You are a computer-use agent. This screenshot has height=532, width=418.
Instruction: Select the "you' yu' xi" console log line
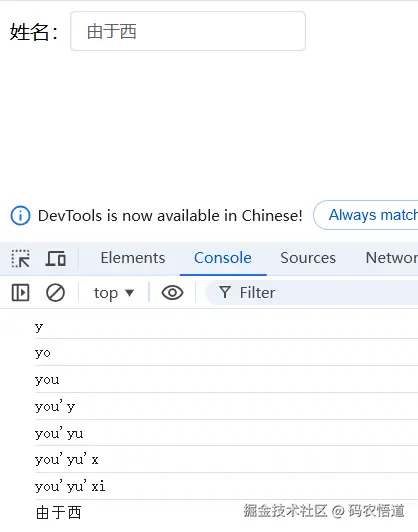(x=70, y=487)
